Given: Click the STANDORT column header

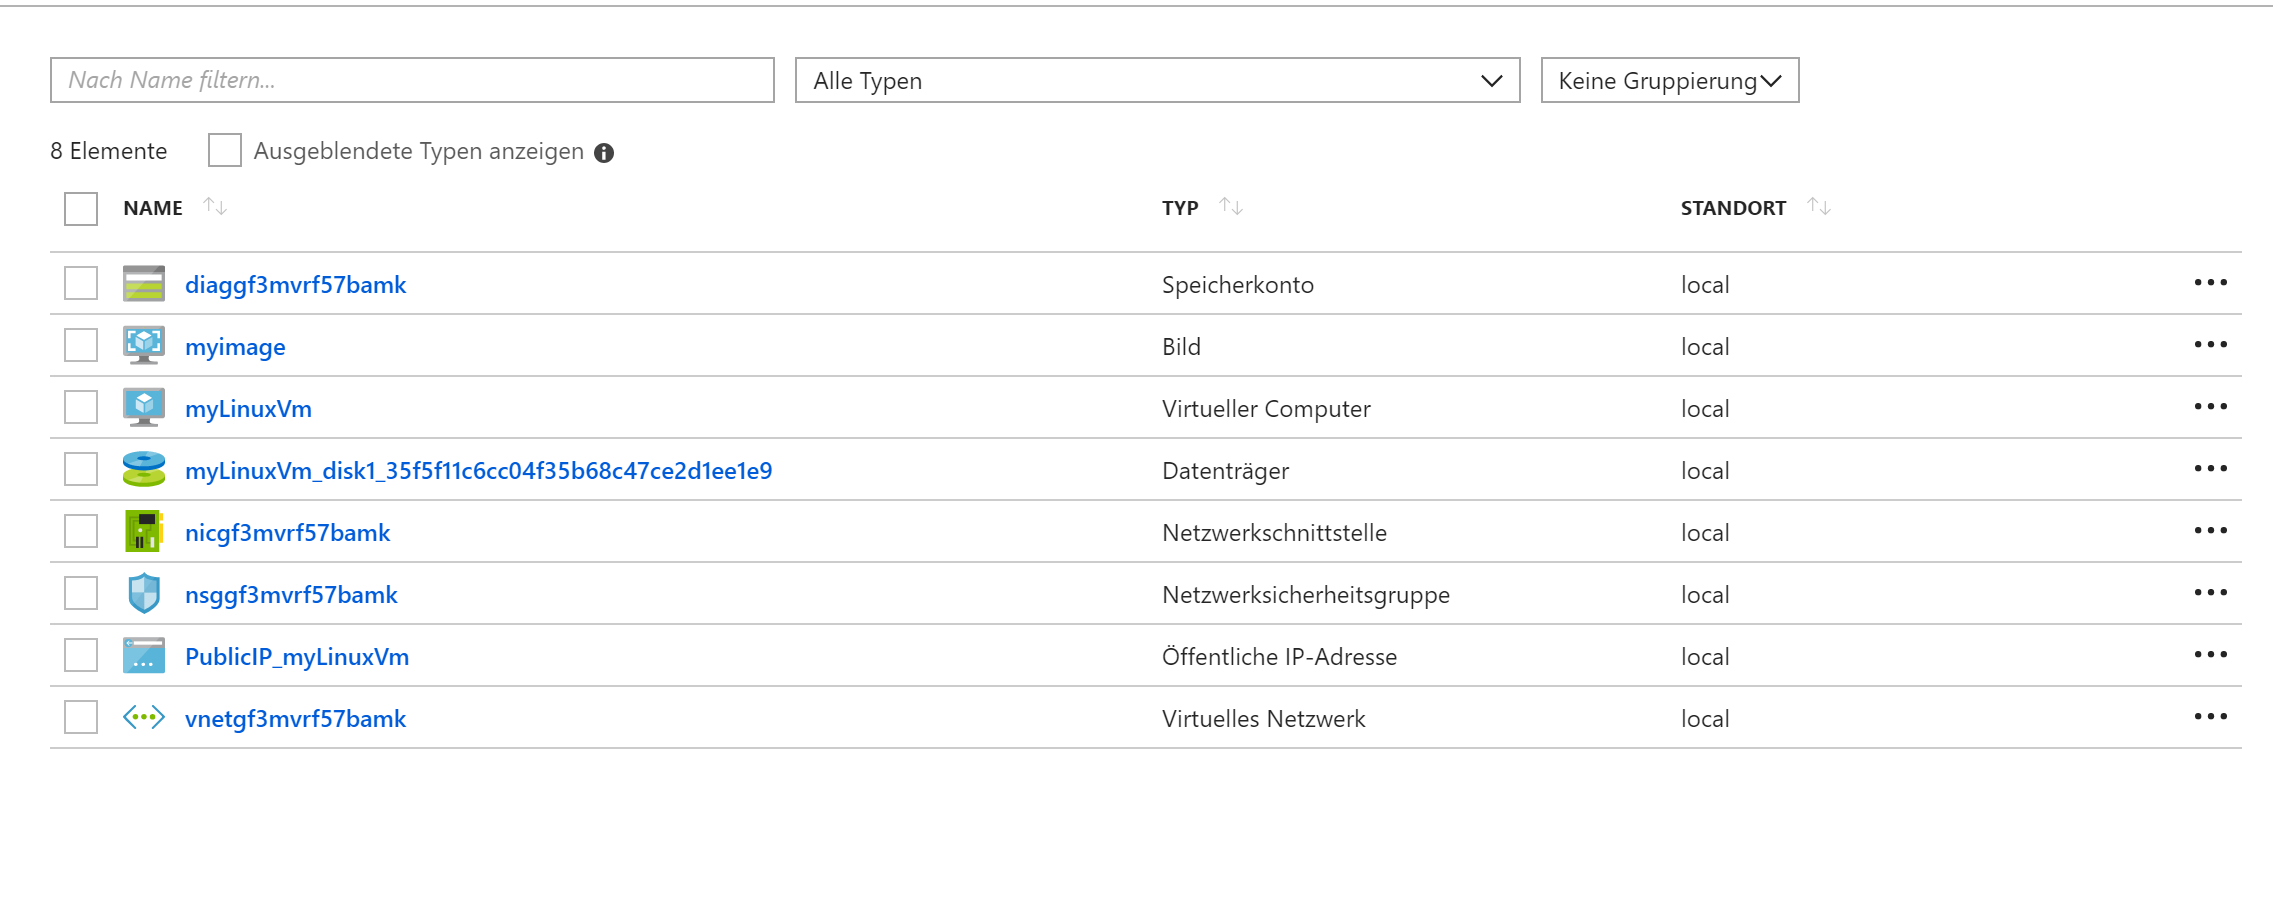Looking at the screenshot, I should [x=1733, y=208].
